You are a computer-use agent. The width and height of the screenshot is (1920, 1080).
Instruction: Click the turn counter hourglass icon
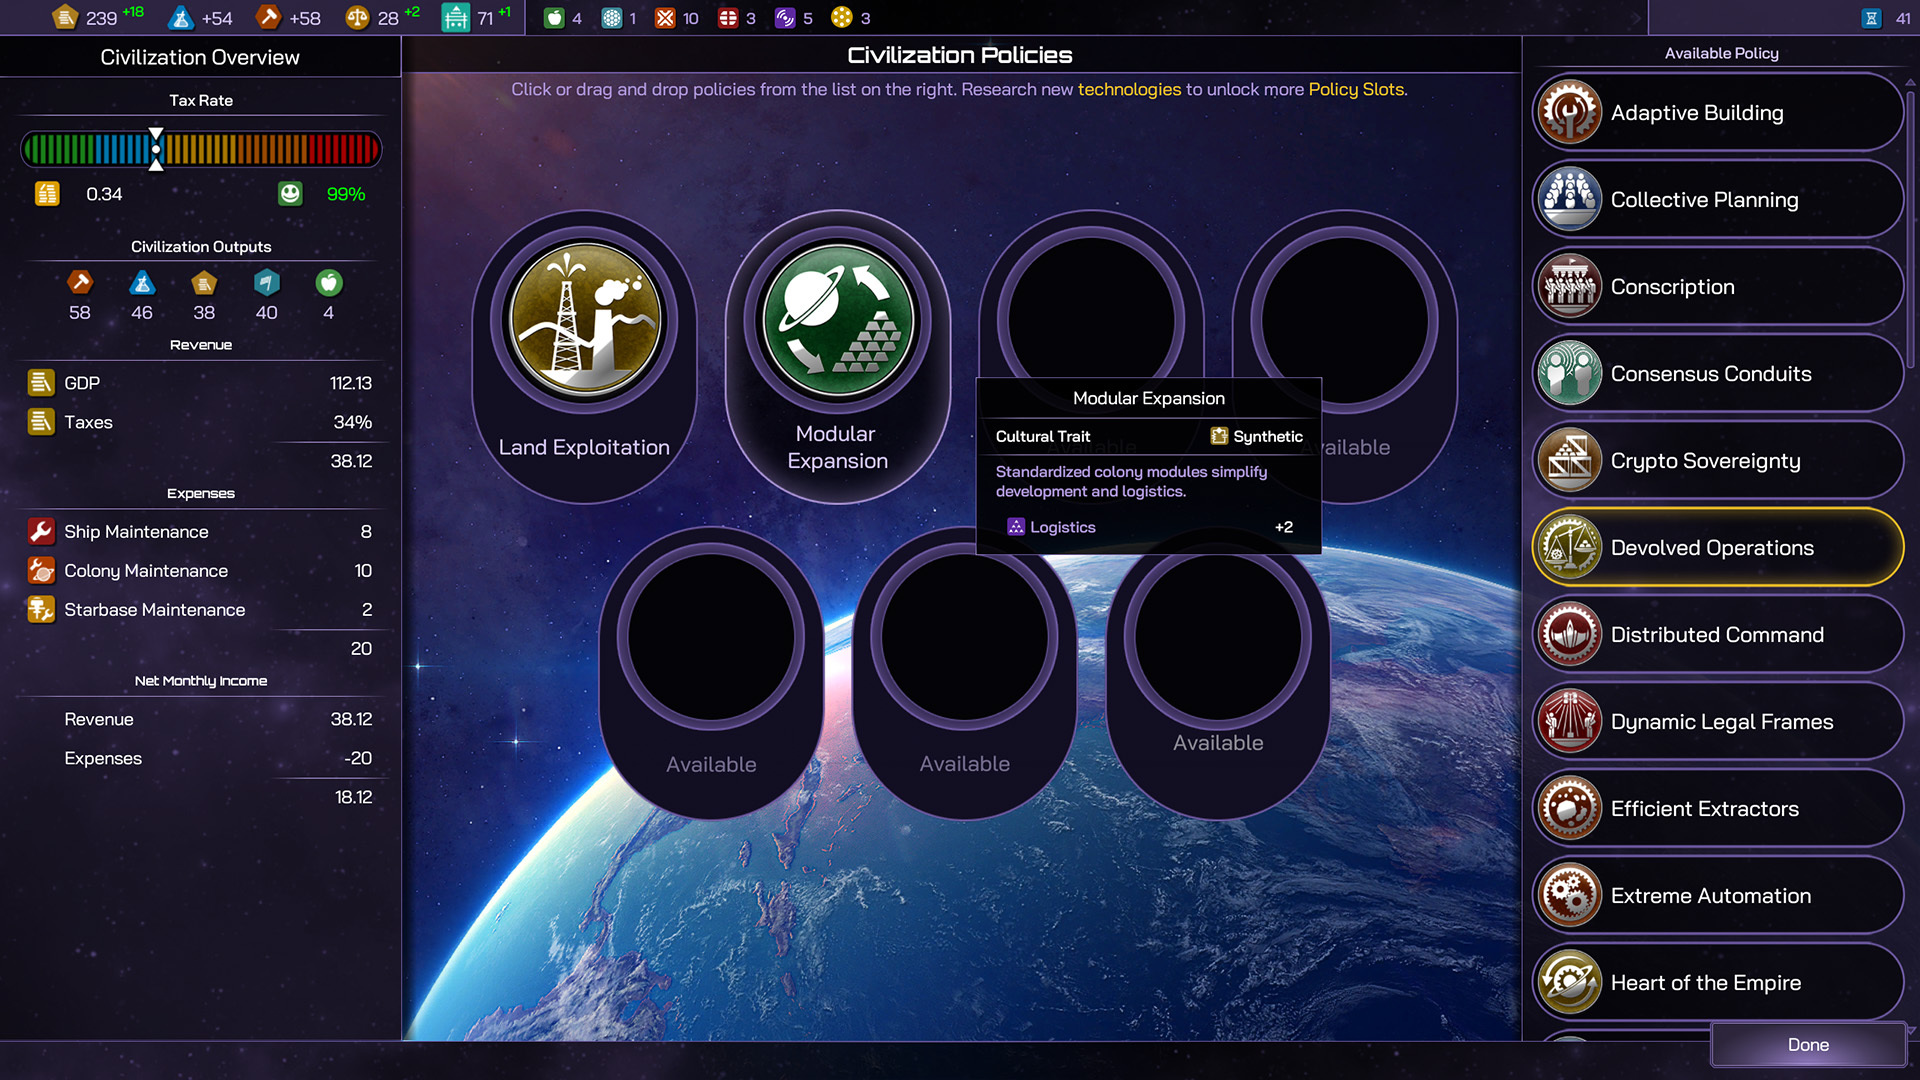point(1871,18)
